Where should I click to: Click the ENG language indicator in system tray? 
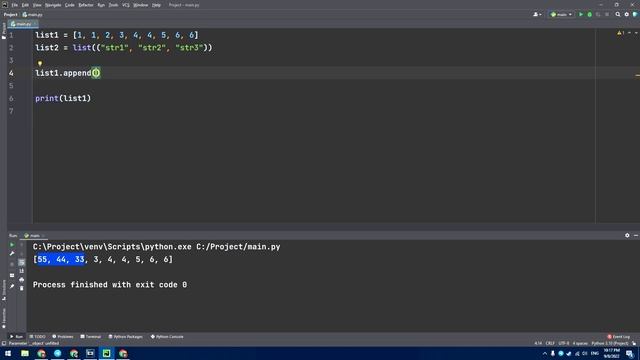[595, 353]
